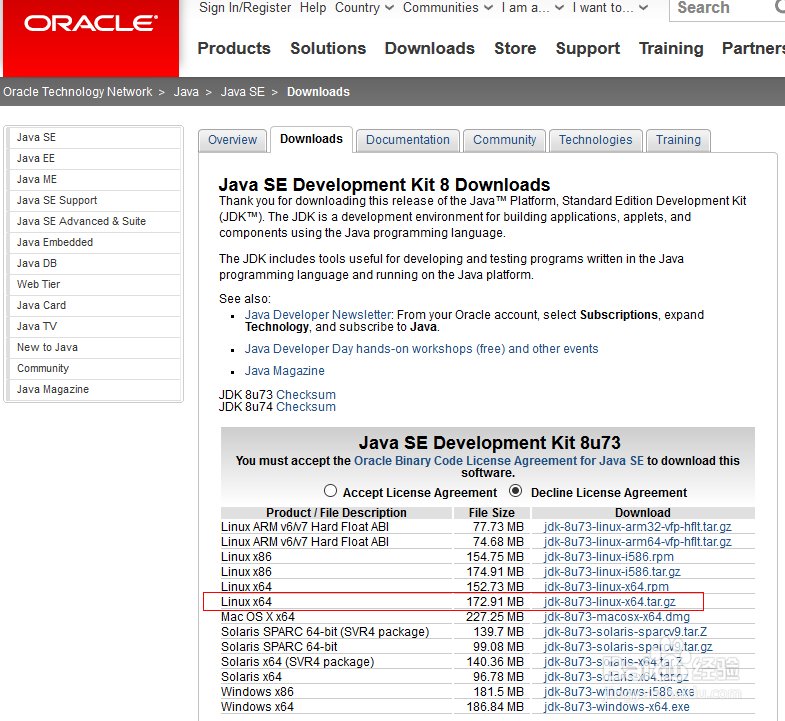Open Java Developer Newsletter link
This screenshot has width=785, height=721.
click(318, 314)
